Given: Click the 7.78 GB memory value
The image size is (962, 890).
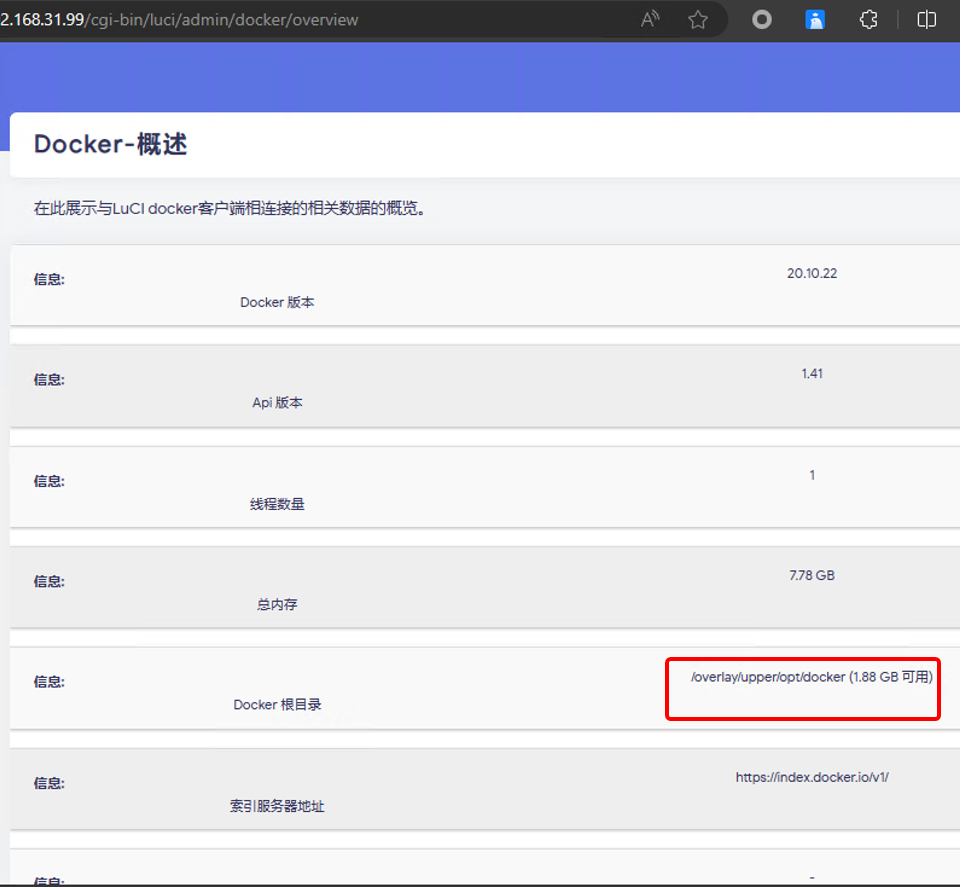Looking at the screenshot, I should click(811, 575).
